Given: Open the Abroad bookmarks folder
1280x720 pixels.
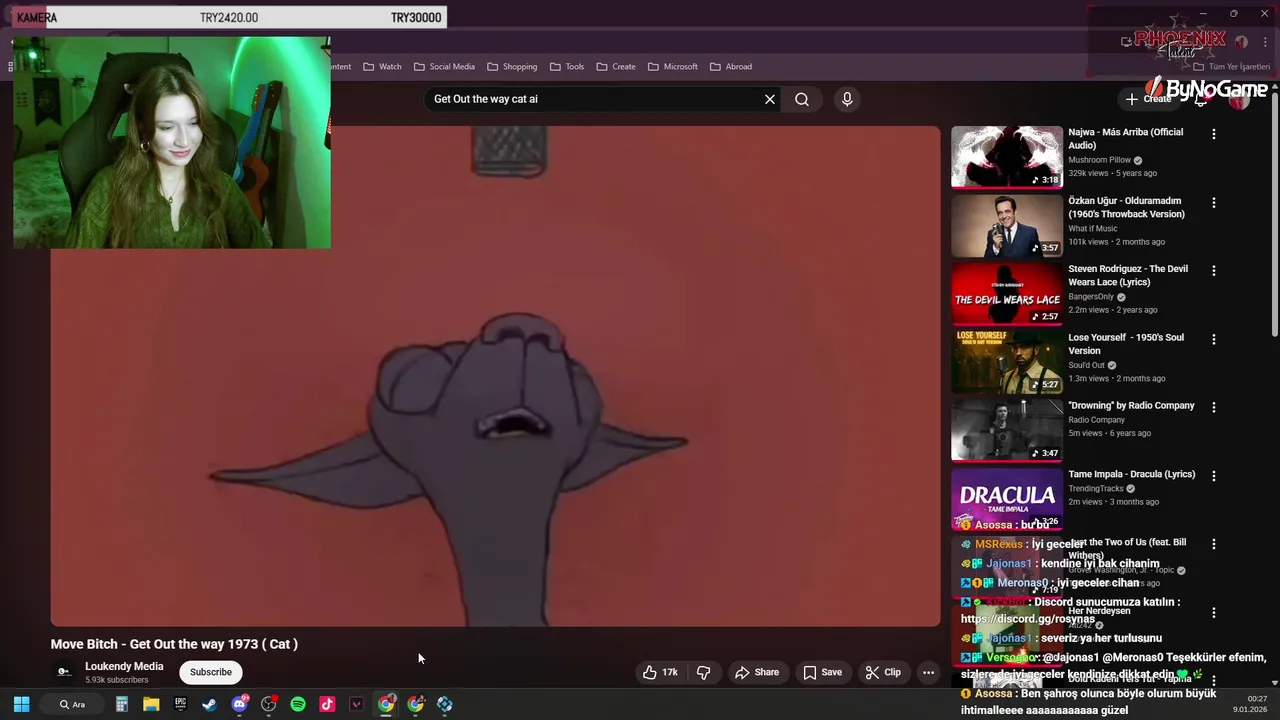Looking at the screenshot, I should pyautogui.click(x=731, y=67).
